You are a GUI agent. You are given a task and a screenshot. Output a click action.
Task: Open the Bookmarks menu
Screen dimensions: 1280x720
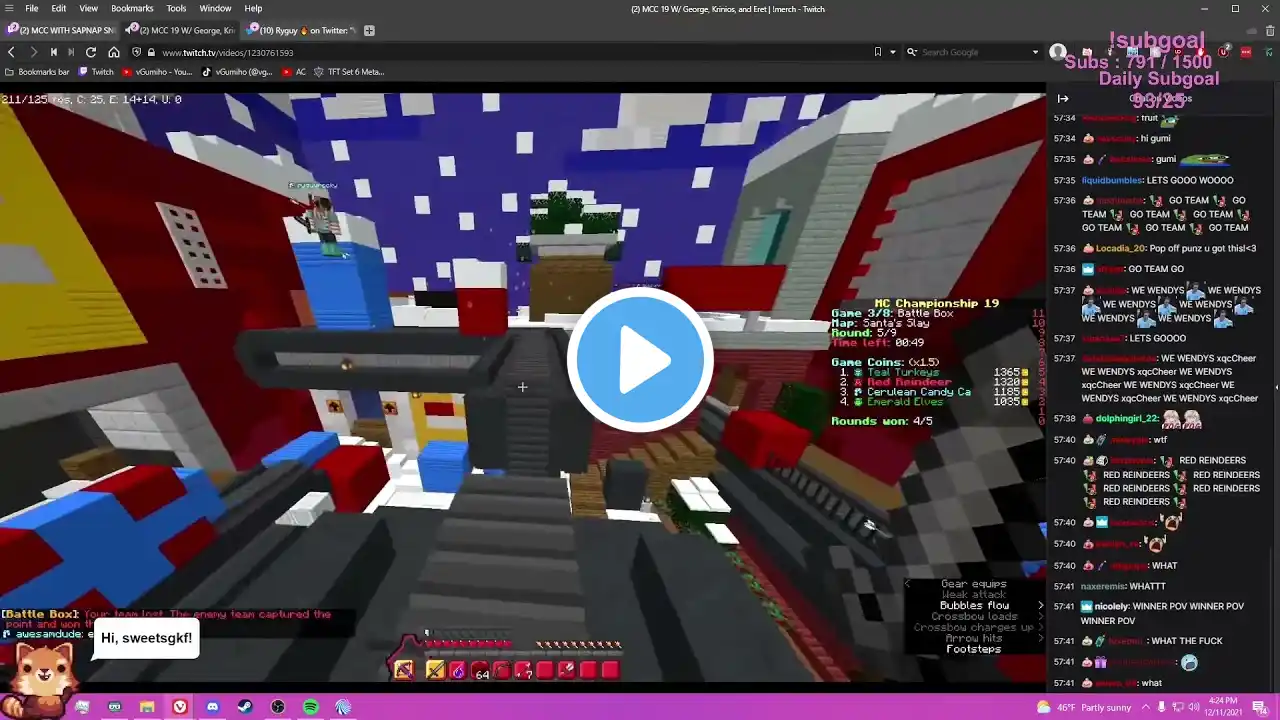click(132, 9)
